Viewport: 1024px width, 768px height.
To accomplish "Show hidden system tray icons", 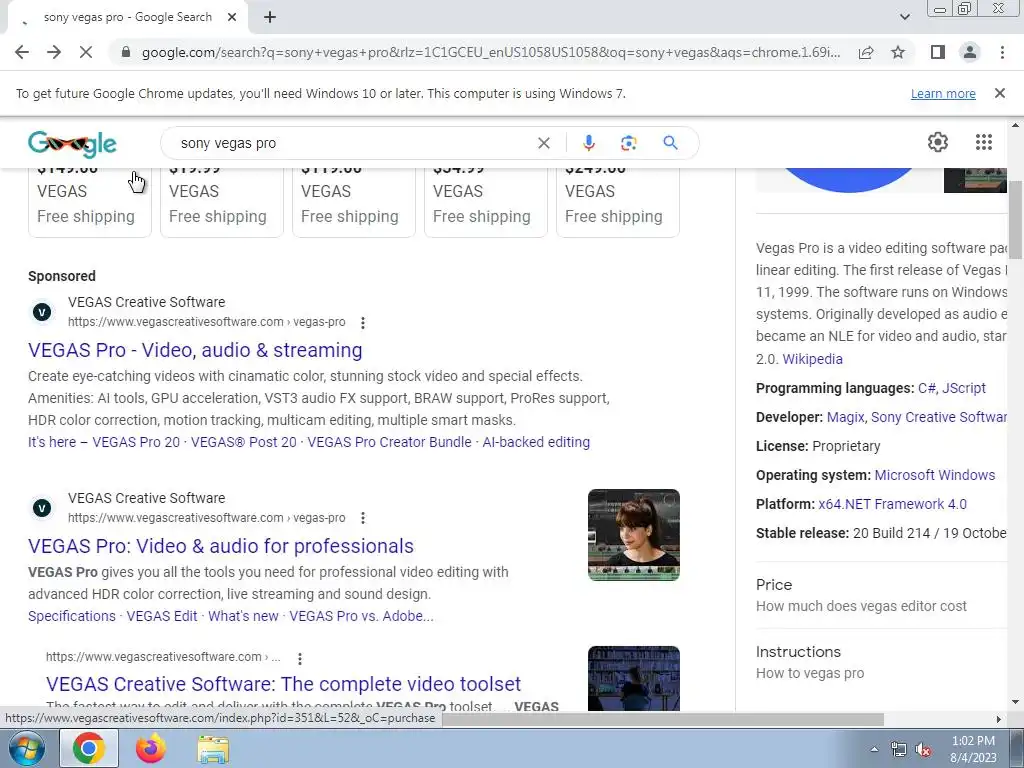I will coord(874,749).
